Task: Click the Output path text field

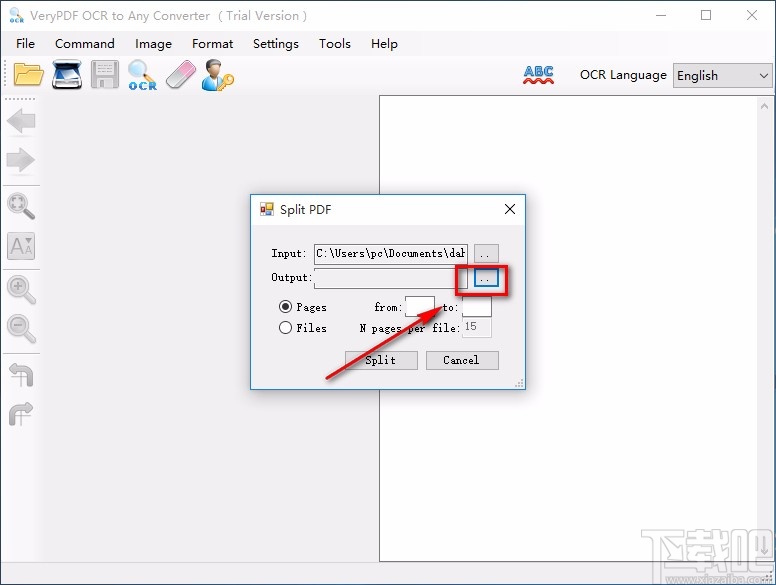Action: (390, 278)
